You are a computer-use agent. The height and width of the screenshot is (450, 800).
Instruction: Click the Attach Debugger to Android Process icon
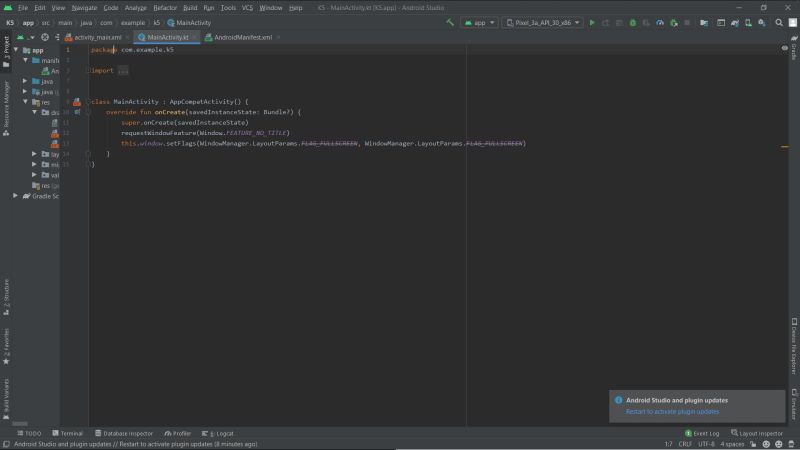click(x=673, y=22)
